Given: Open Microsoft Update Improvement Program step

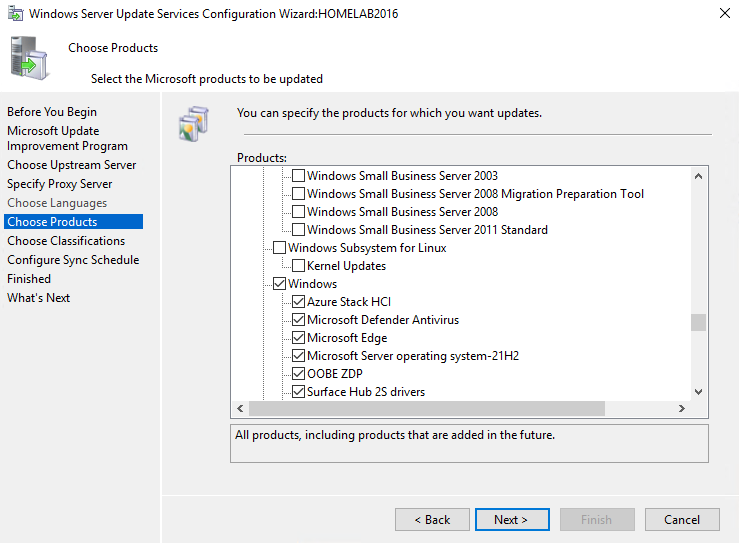Looking at the screenshot, I should (x=67, y=138).
